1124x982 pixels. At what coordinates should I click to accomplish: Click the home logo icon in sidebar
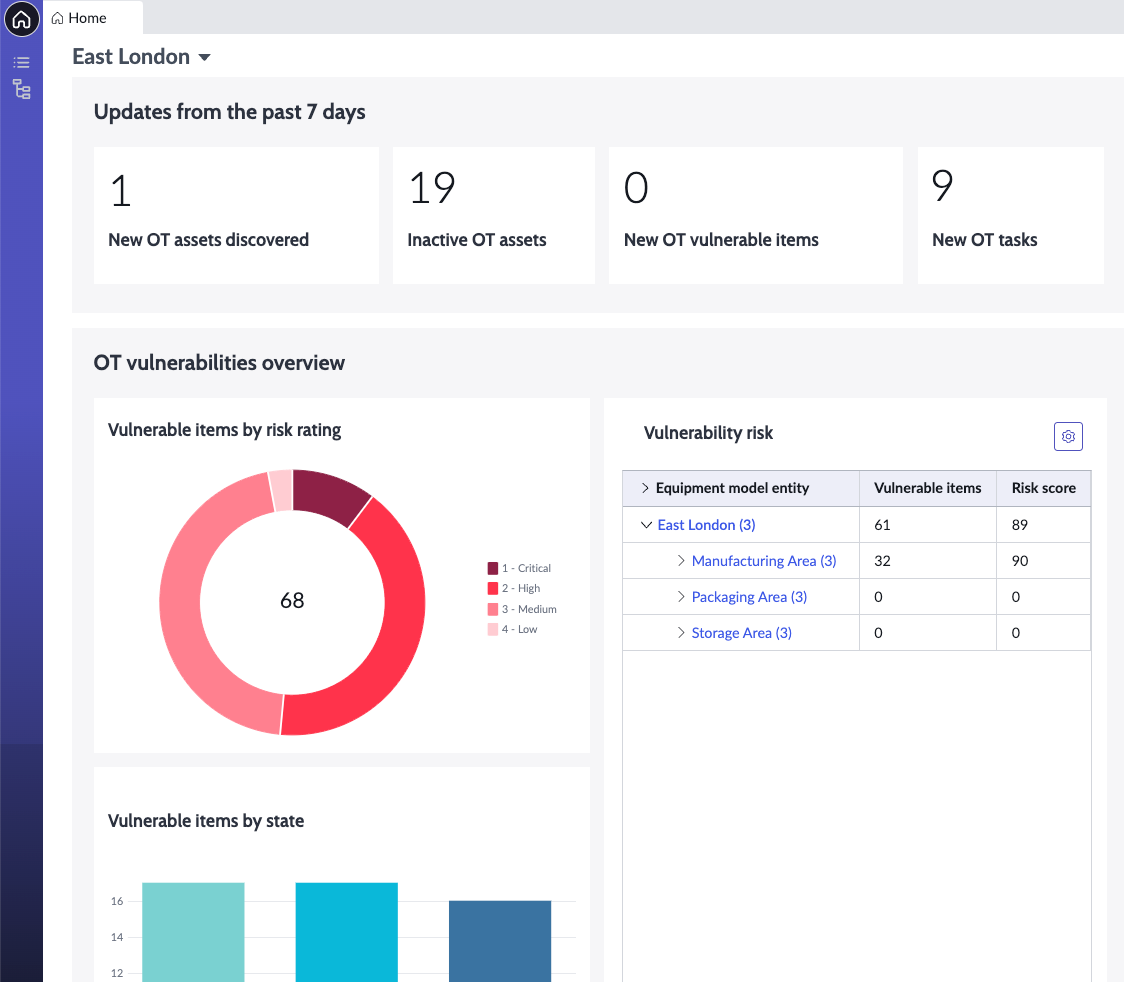point(22,19)
